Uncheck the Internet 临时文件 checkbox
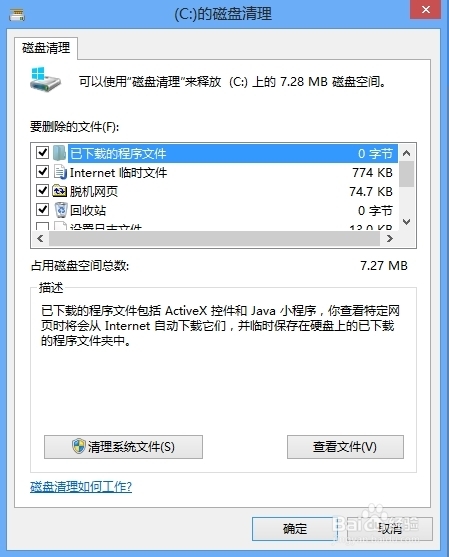The width and height of the screenshot is (449, 557). point(43,172)
